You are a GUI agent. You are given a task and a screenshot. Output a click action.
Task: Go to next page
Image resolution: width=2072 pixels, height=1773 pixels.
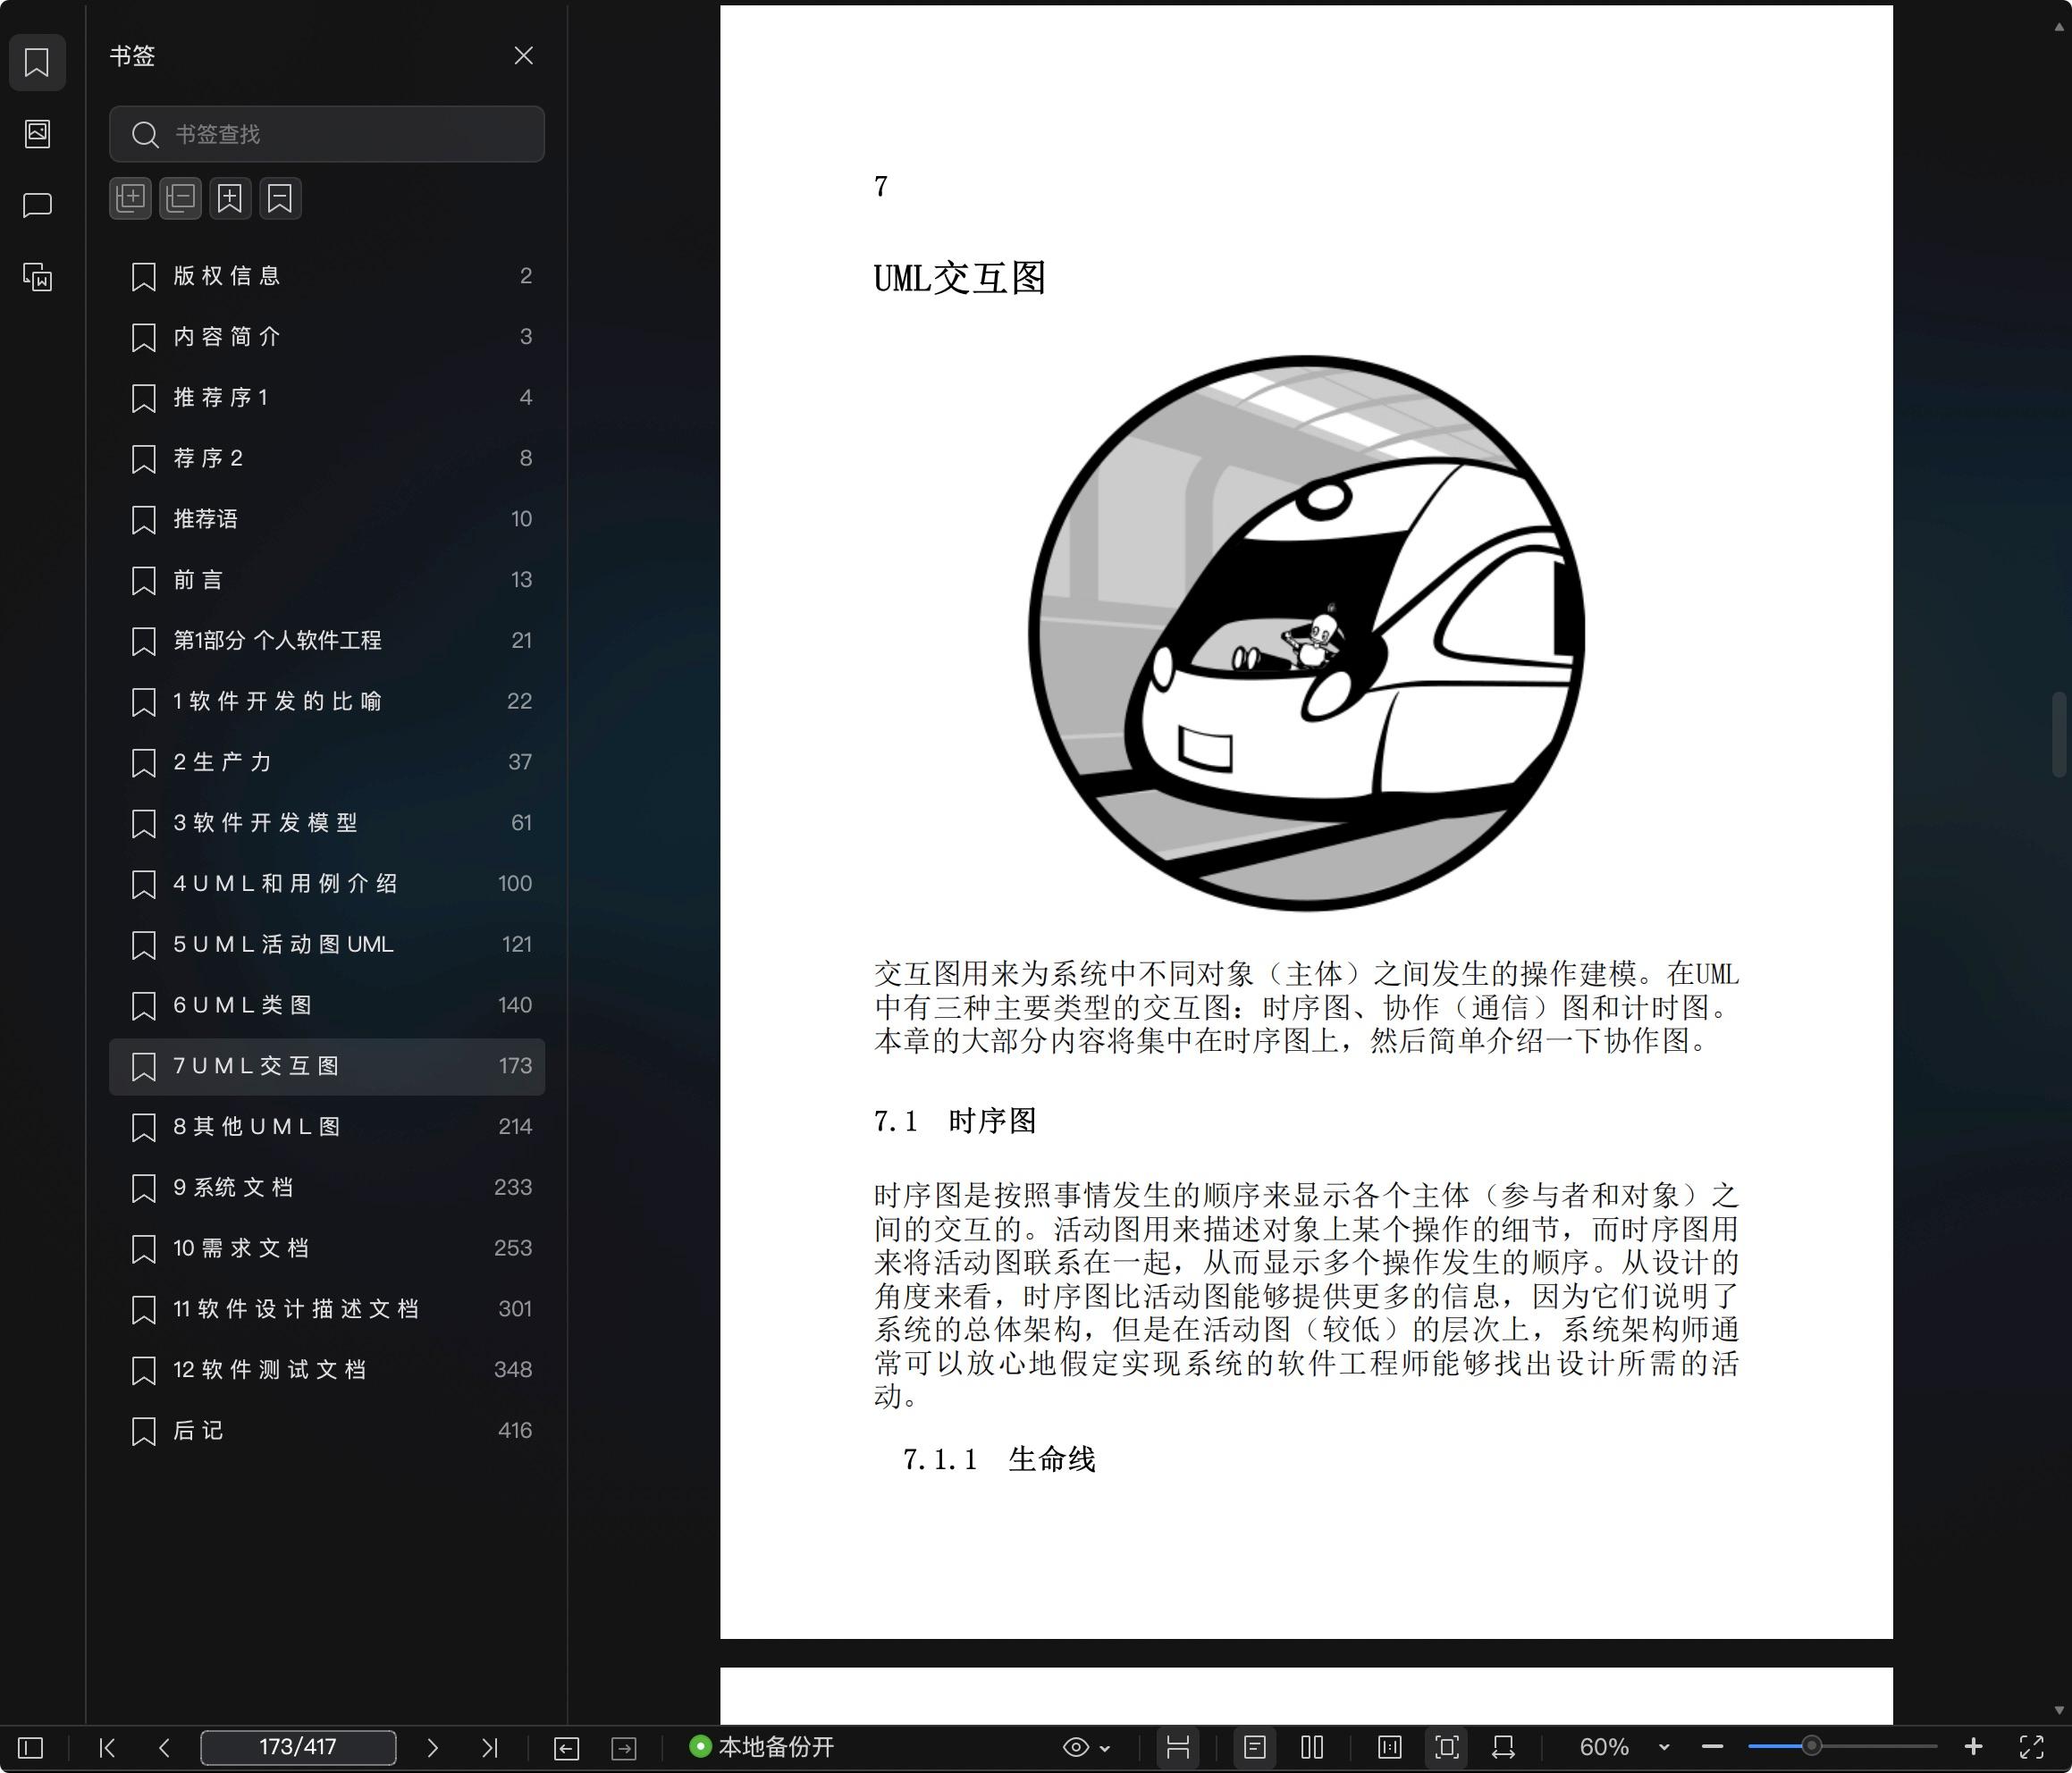point(432,1747)
